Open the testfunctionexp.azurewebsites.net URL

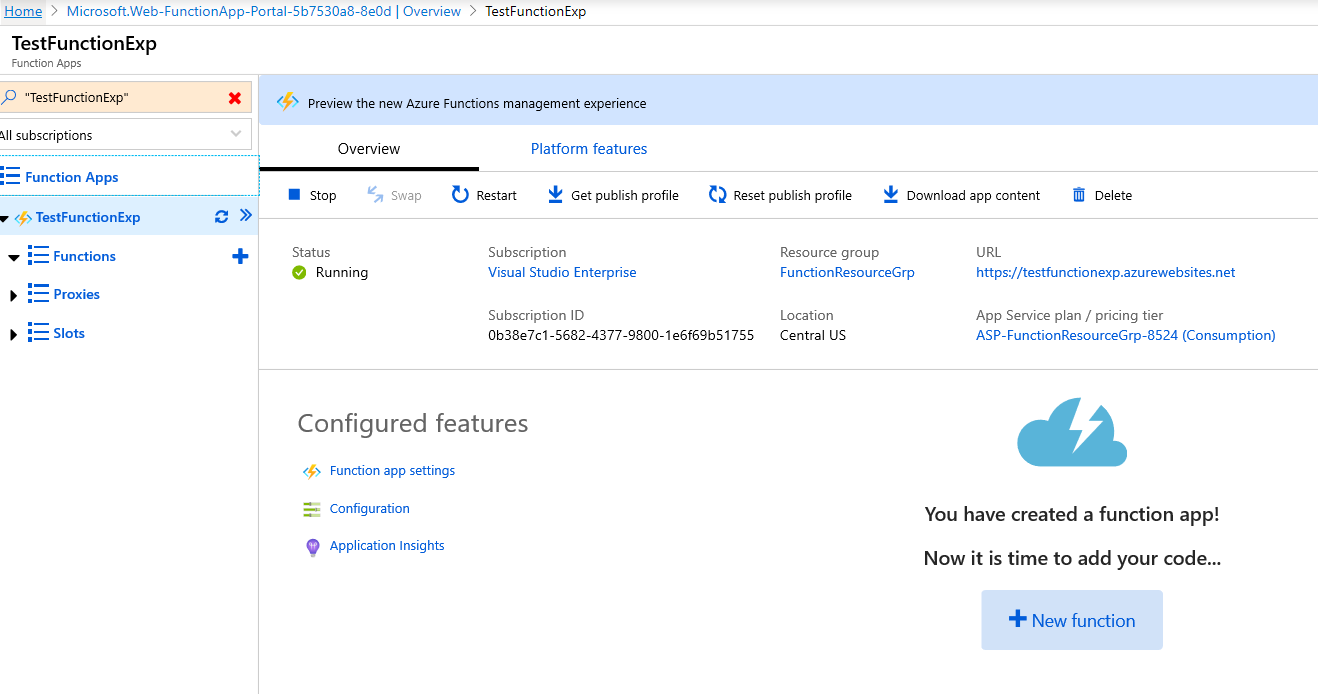(1106, 272)
